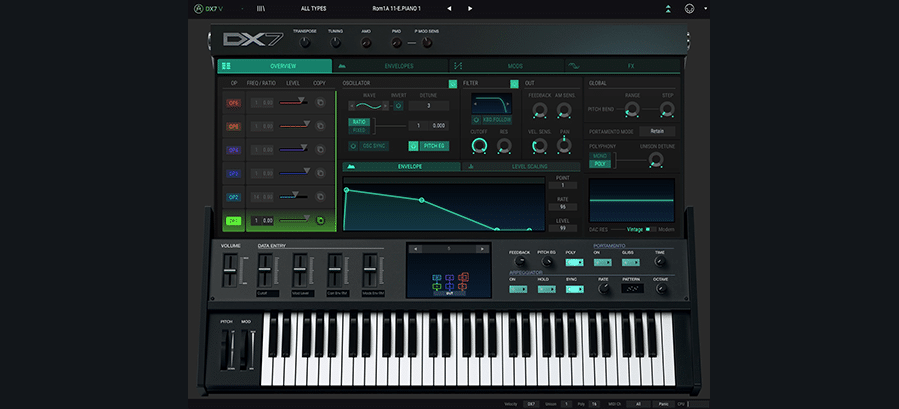Switch to the OVERVIEW tab
The width and height of the screenshot is (899, 409).
[x=275, y=66]
